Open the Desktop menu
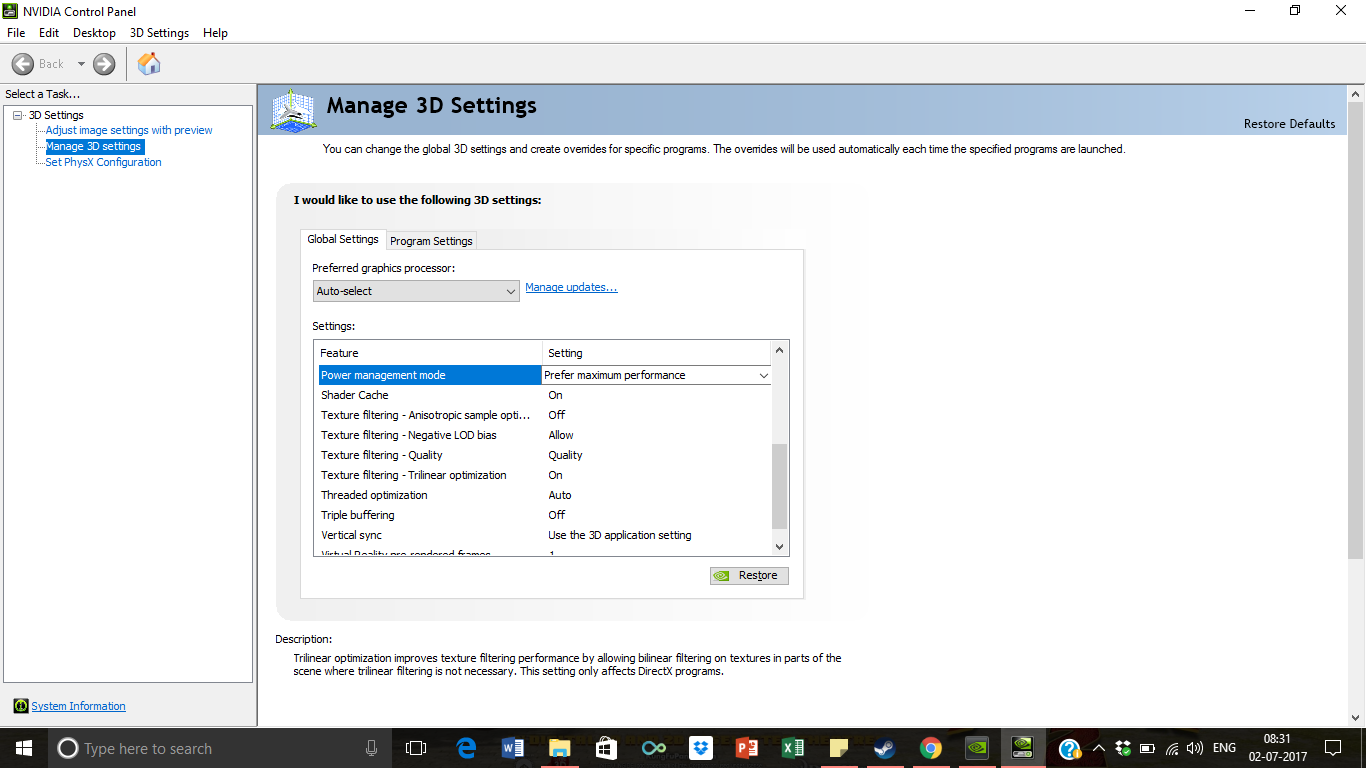Image resolution: width=1366 pixels, height=768 pixels. coord(94,33)
